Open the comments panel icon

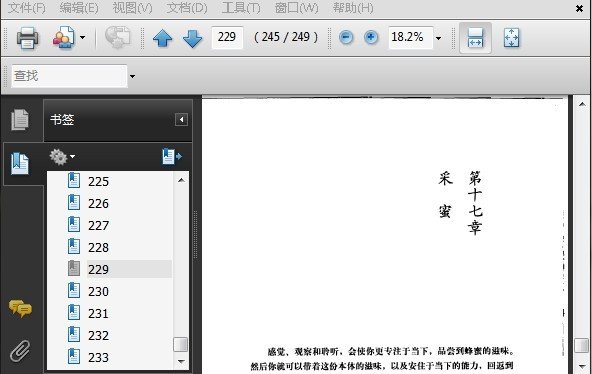[20, 308]
